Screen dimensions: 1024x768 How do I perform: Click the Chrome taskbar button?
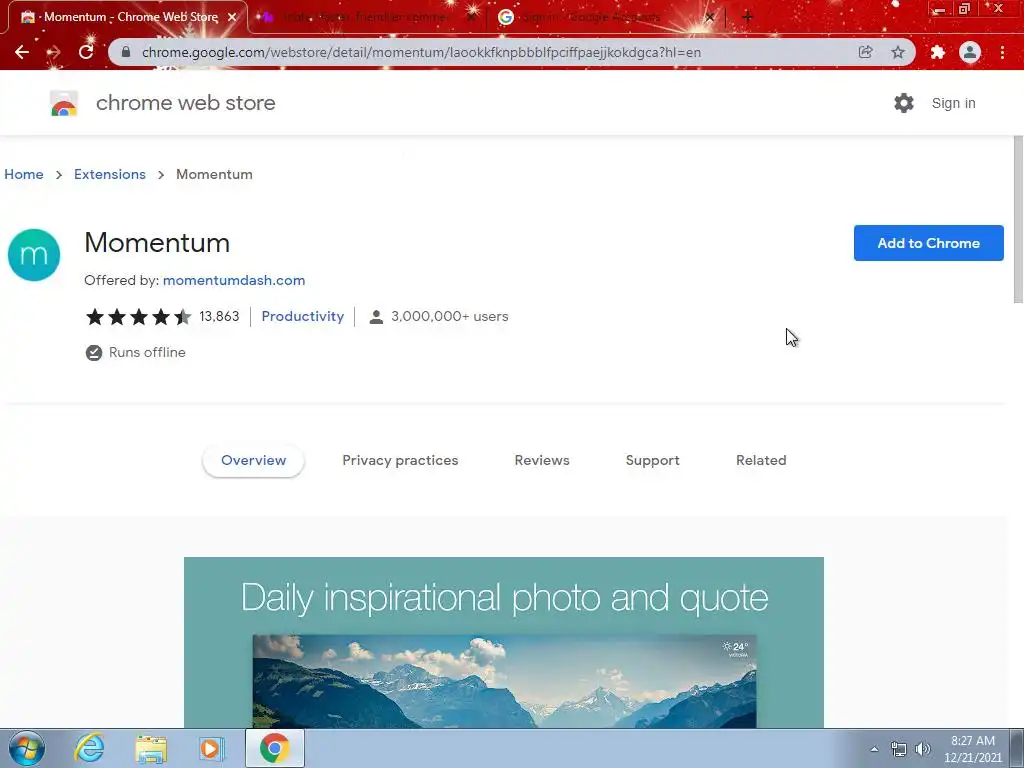275,748
